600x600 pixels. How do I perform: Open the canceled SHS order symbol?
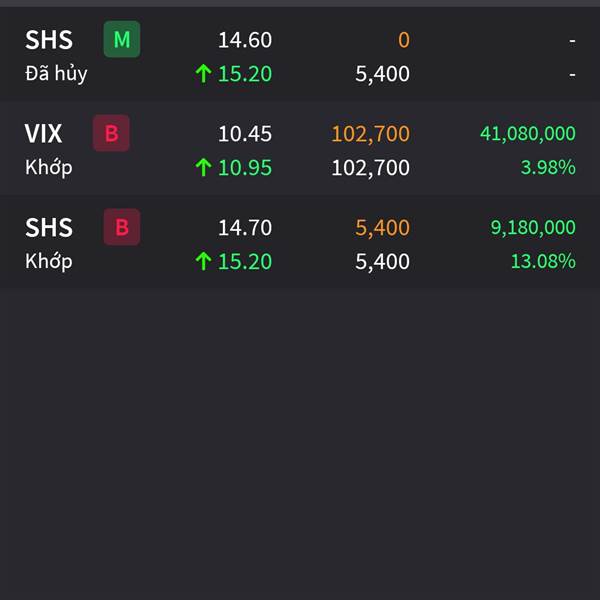[49, 40]
